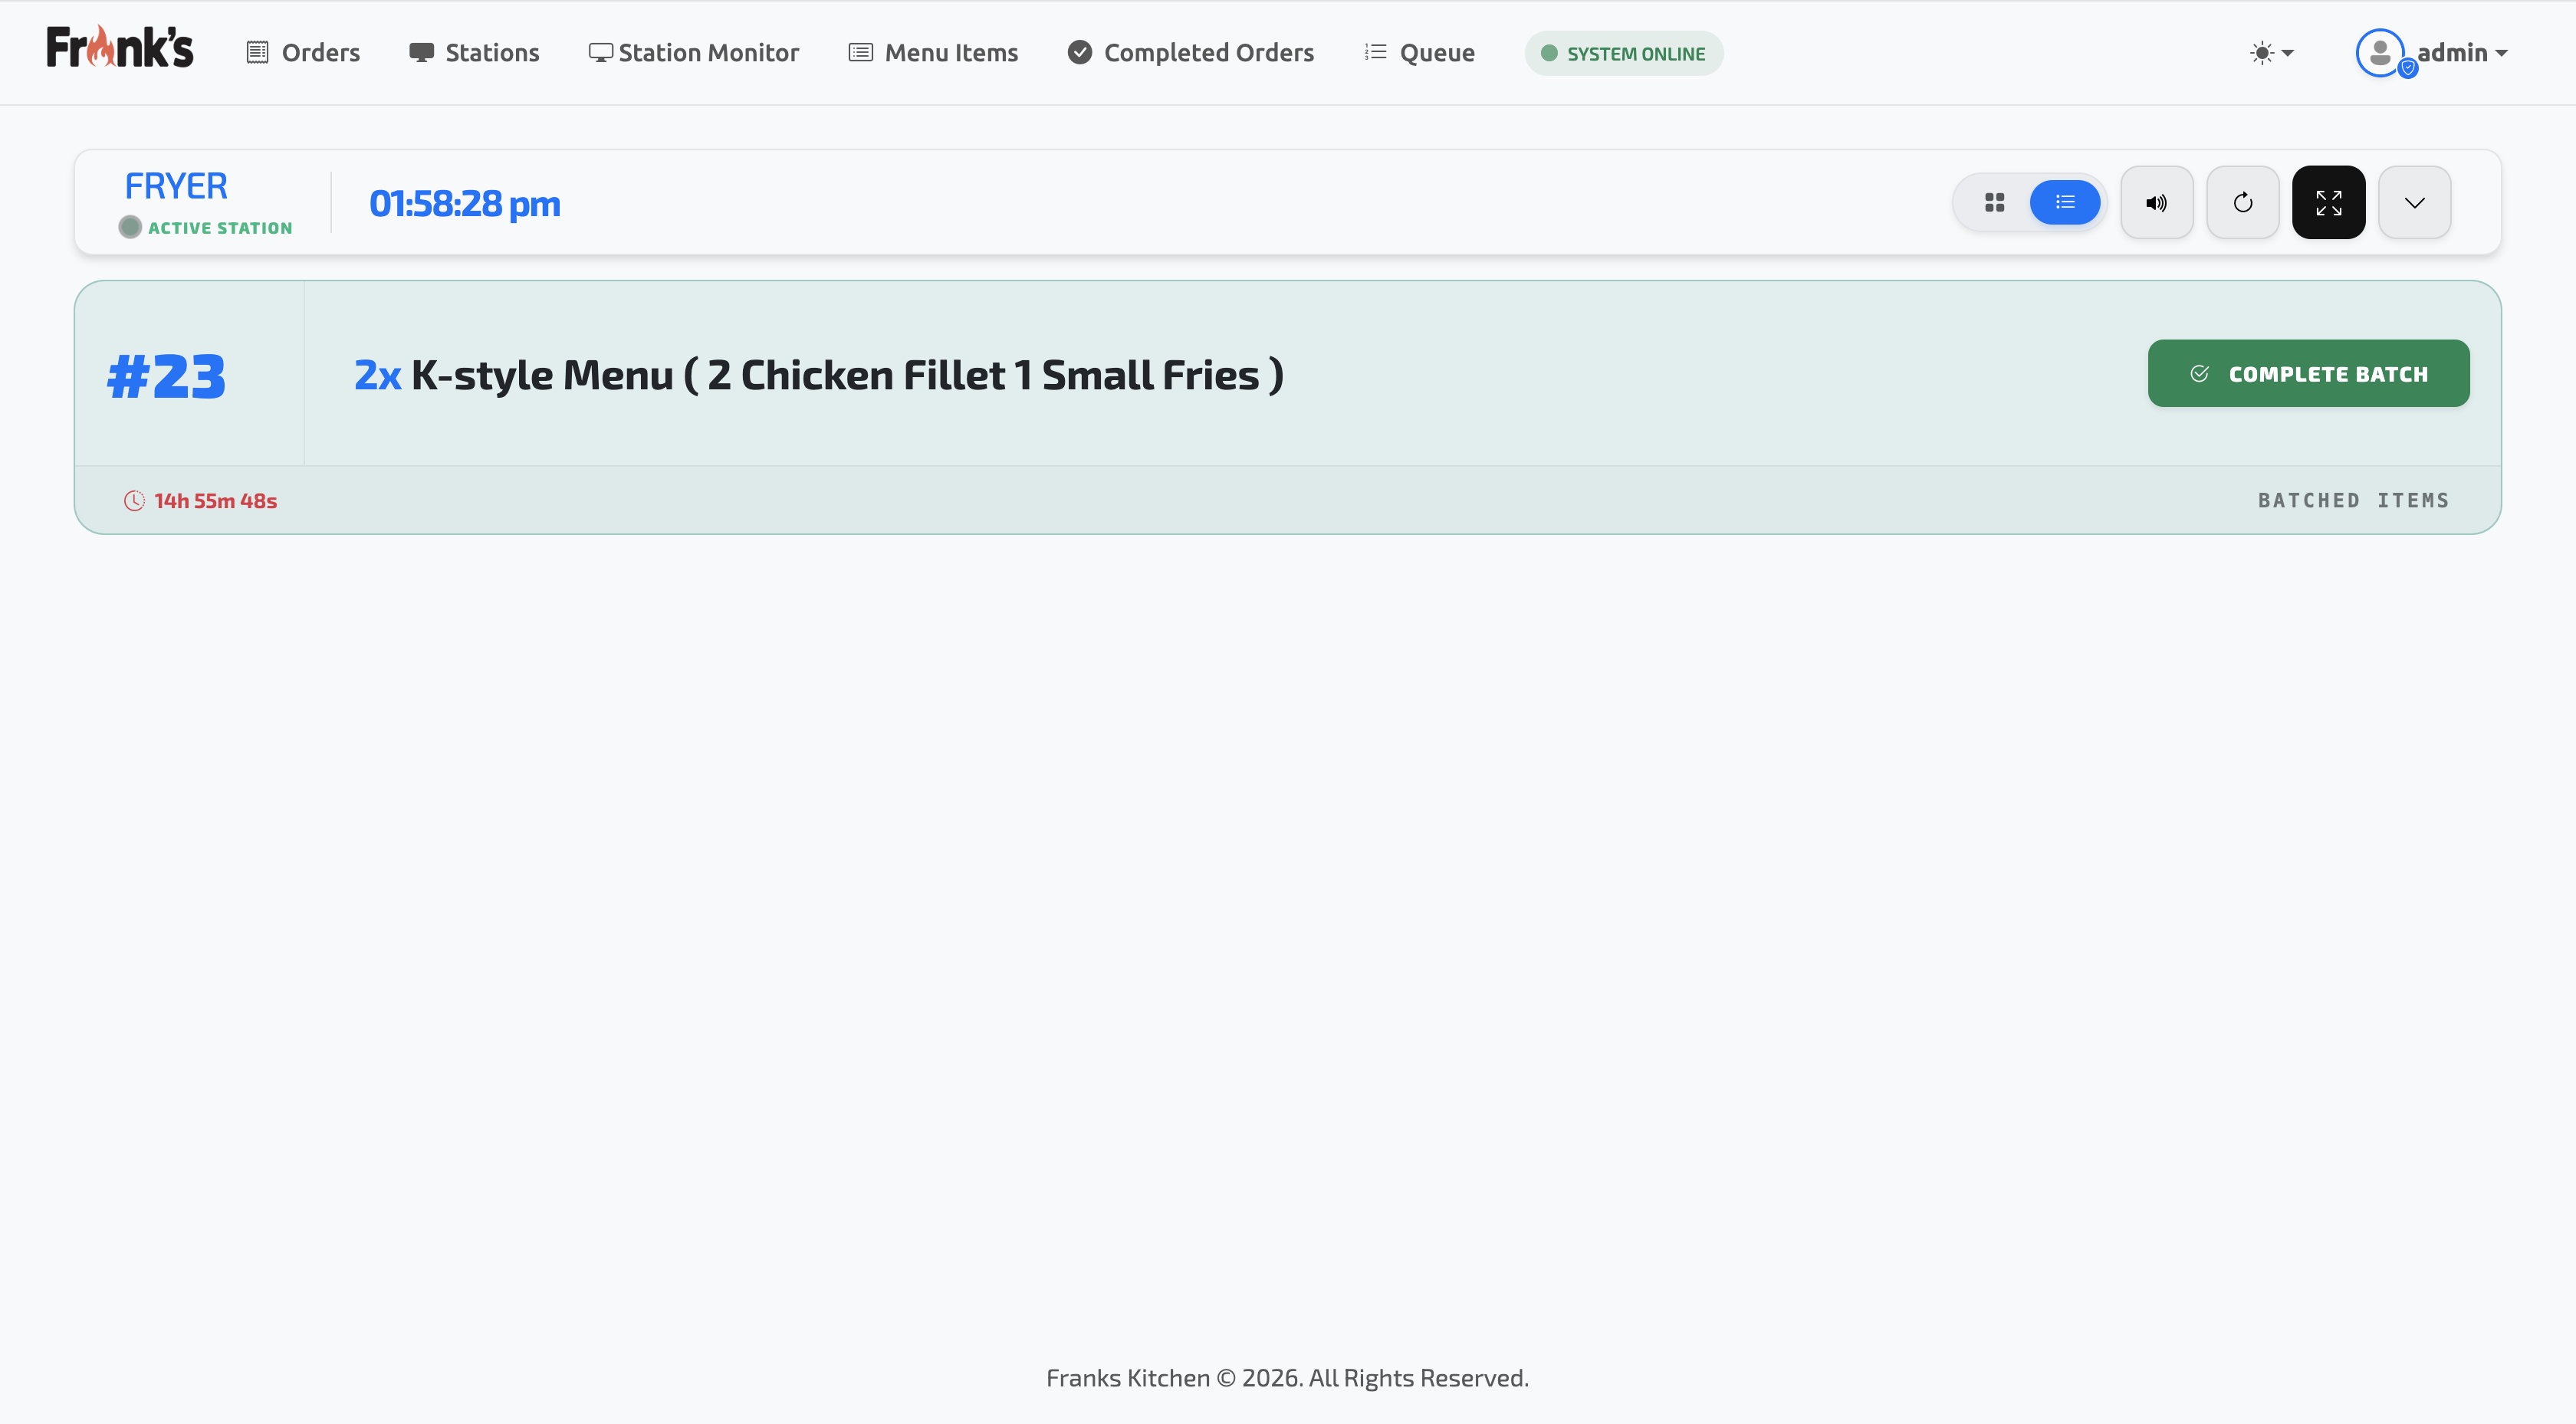This screenshot has width=2576, height=1424.
Task: Open the admin user menu
Action: point(2461,53)
